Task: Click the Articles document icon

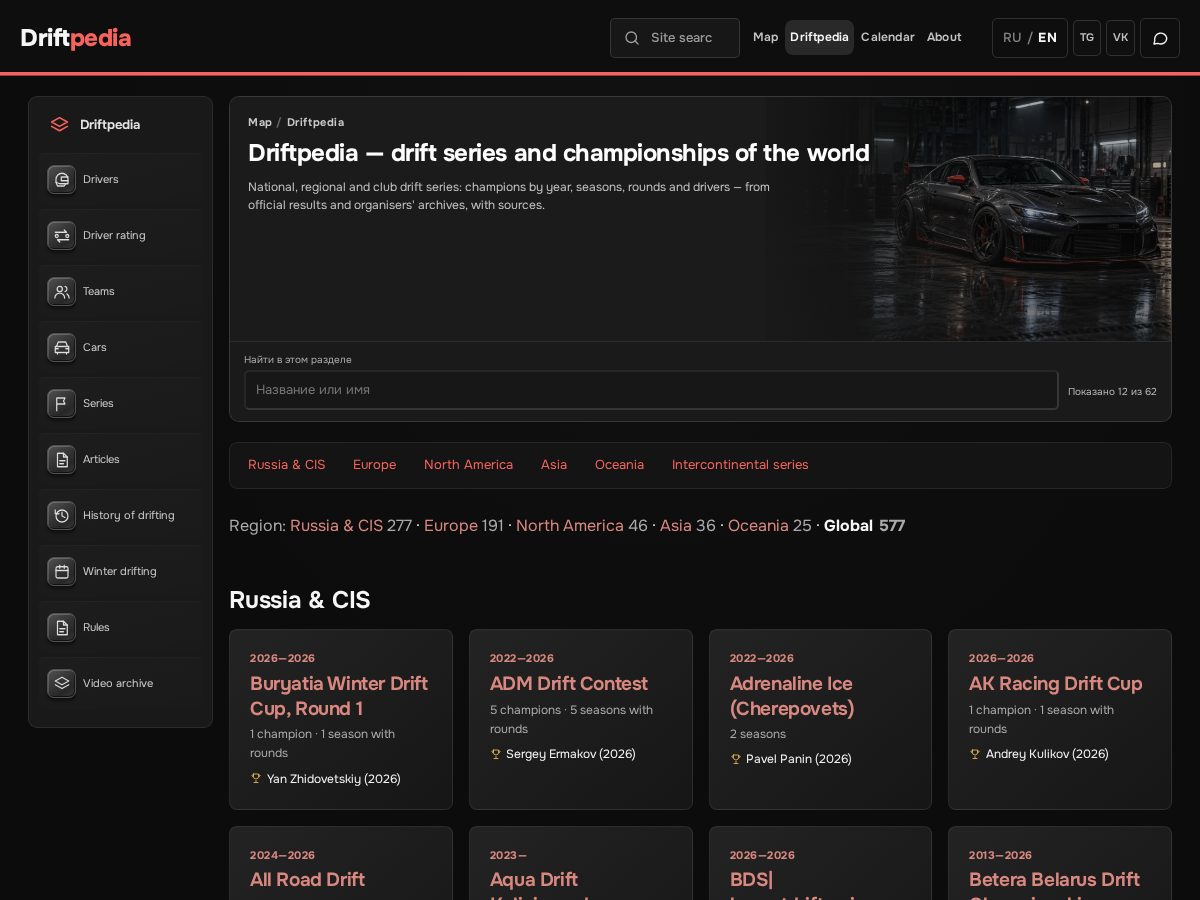Action: point(62,460)
